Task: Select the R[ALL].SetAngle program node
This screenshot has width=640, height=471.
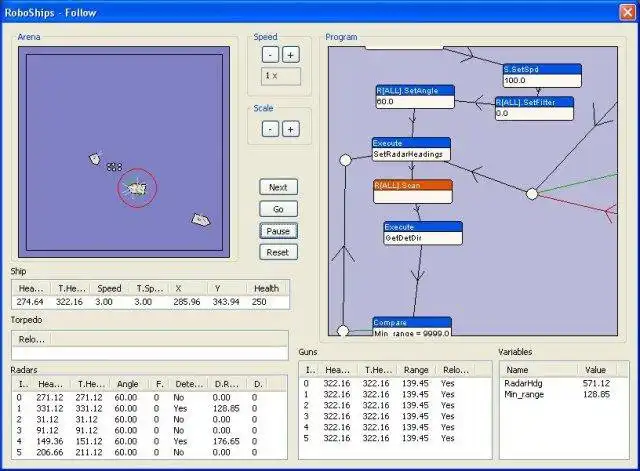Action: [415, 97]
